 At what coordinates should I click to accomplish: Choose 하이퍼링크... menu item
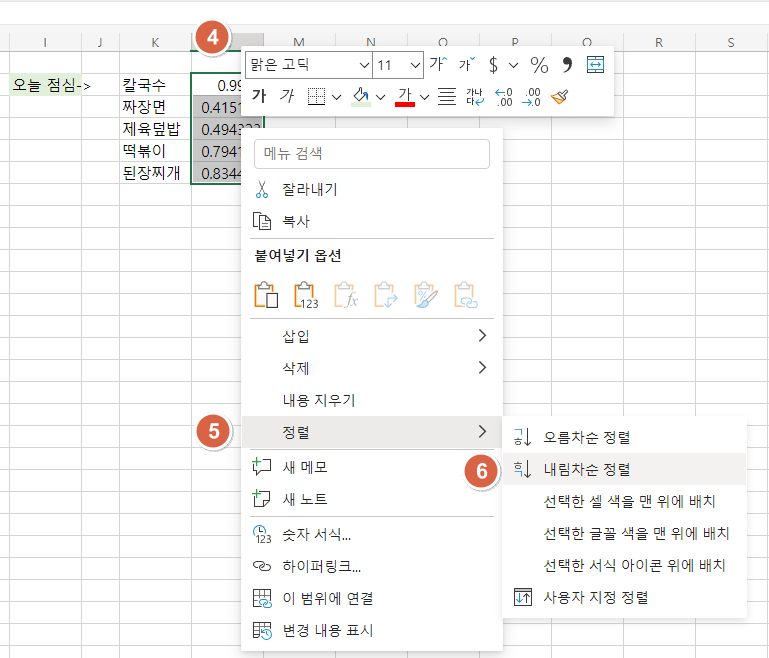coord(372,566)
